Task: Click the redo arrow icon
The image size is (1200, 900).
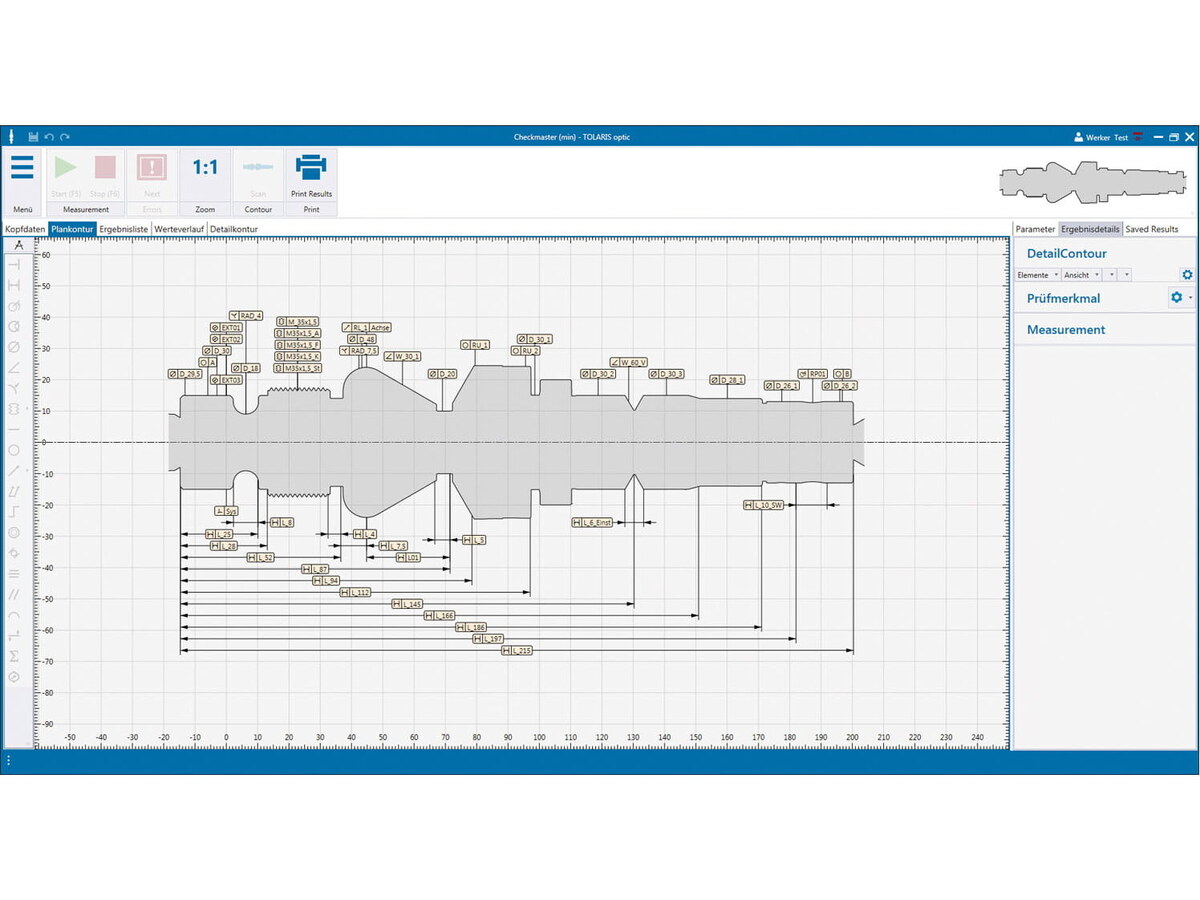Action: click(x=65, y=137)
